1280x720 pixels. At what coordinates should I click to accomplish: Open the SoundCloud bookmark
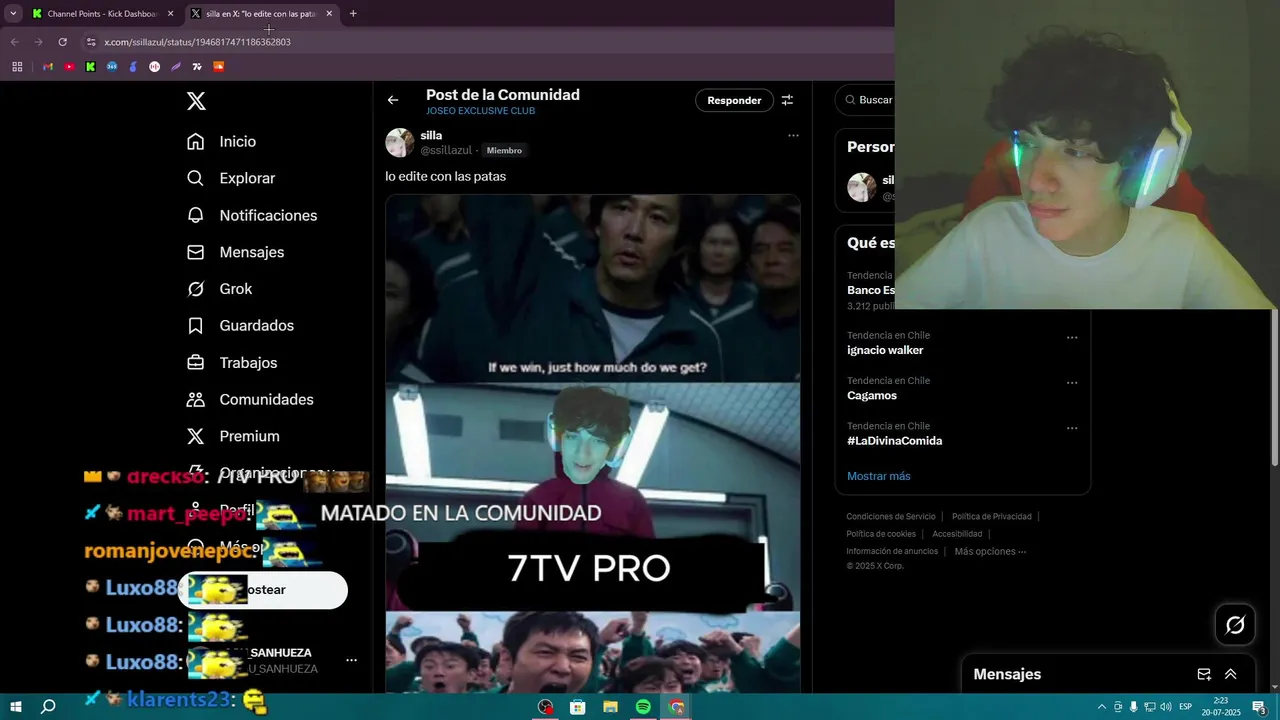pos(219,67)
